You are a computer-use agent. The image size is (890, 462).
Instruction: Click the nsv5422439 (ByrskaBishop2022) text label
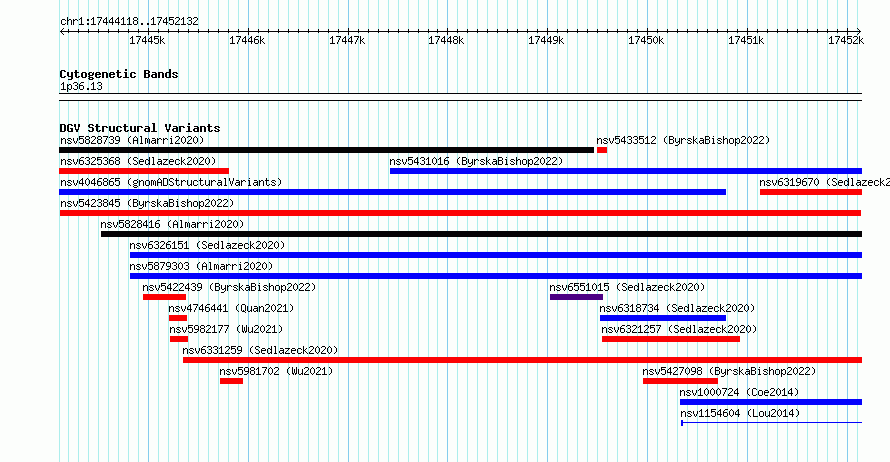pos(229,287)
